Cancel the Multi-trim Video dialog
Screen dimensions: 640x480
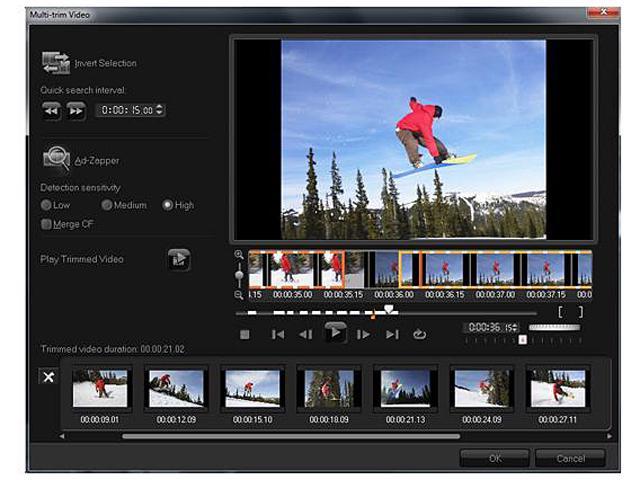click(x=569, y=458)
